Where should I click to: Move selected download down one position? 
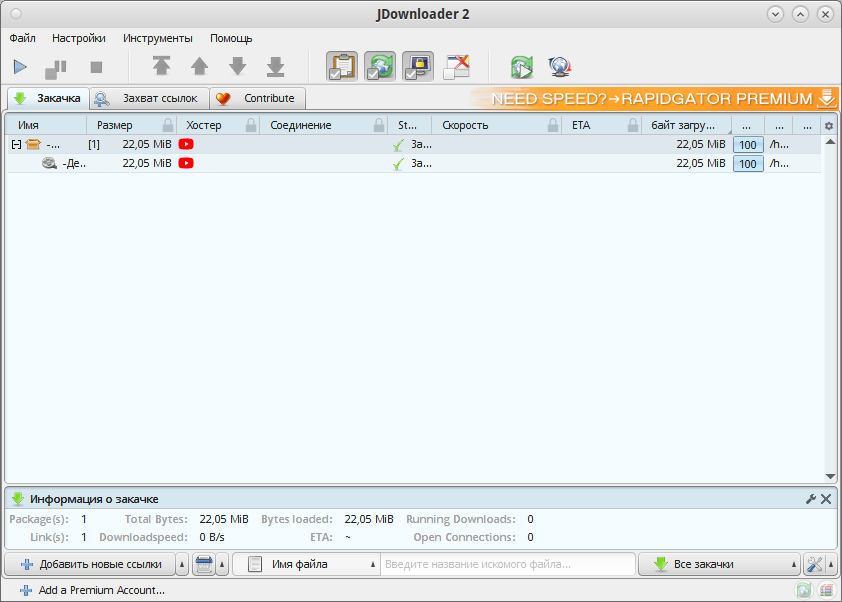tap(237, 67)
